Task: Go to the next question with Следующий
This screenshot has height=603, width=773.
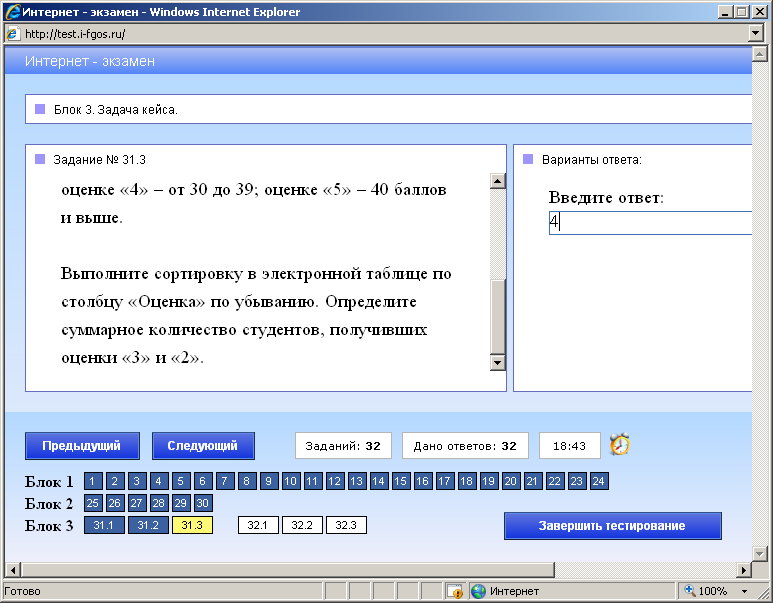Action: [x=203, y=446]
